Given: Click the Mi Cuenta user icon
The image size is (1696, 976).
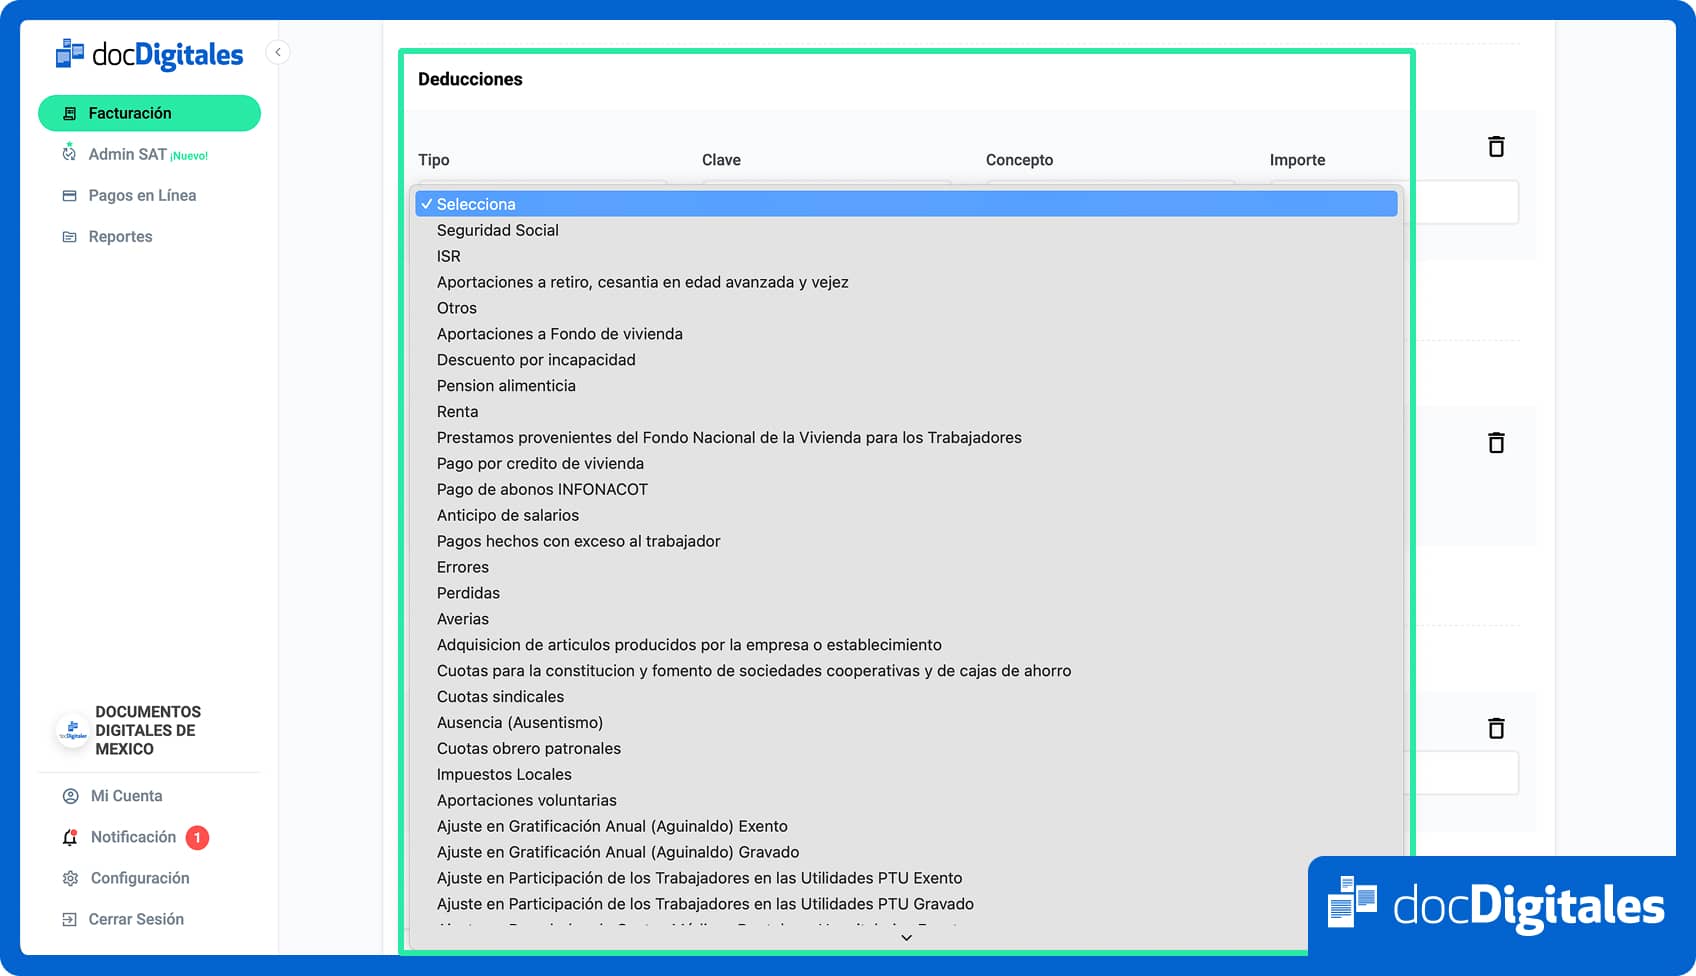Looking at the screenshot, I should (x=70, y=796).
